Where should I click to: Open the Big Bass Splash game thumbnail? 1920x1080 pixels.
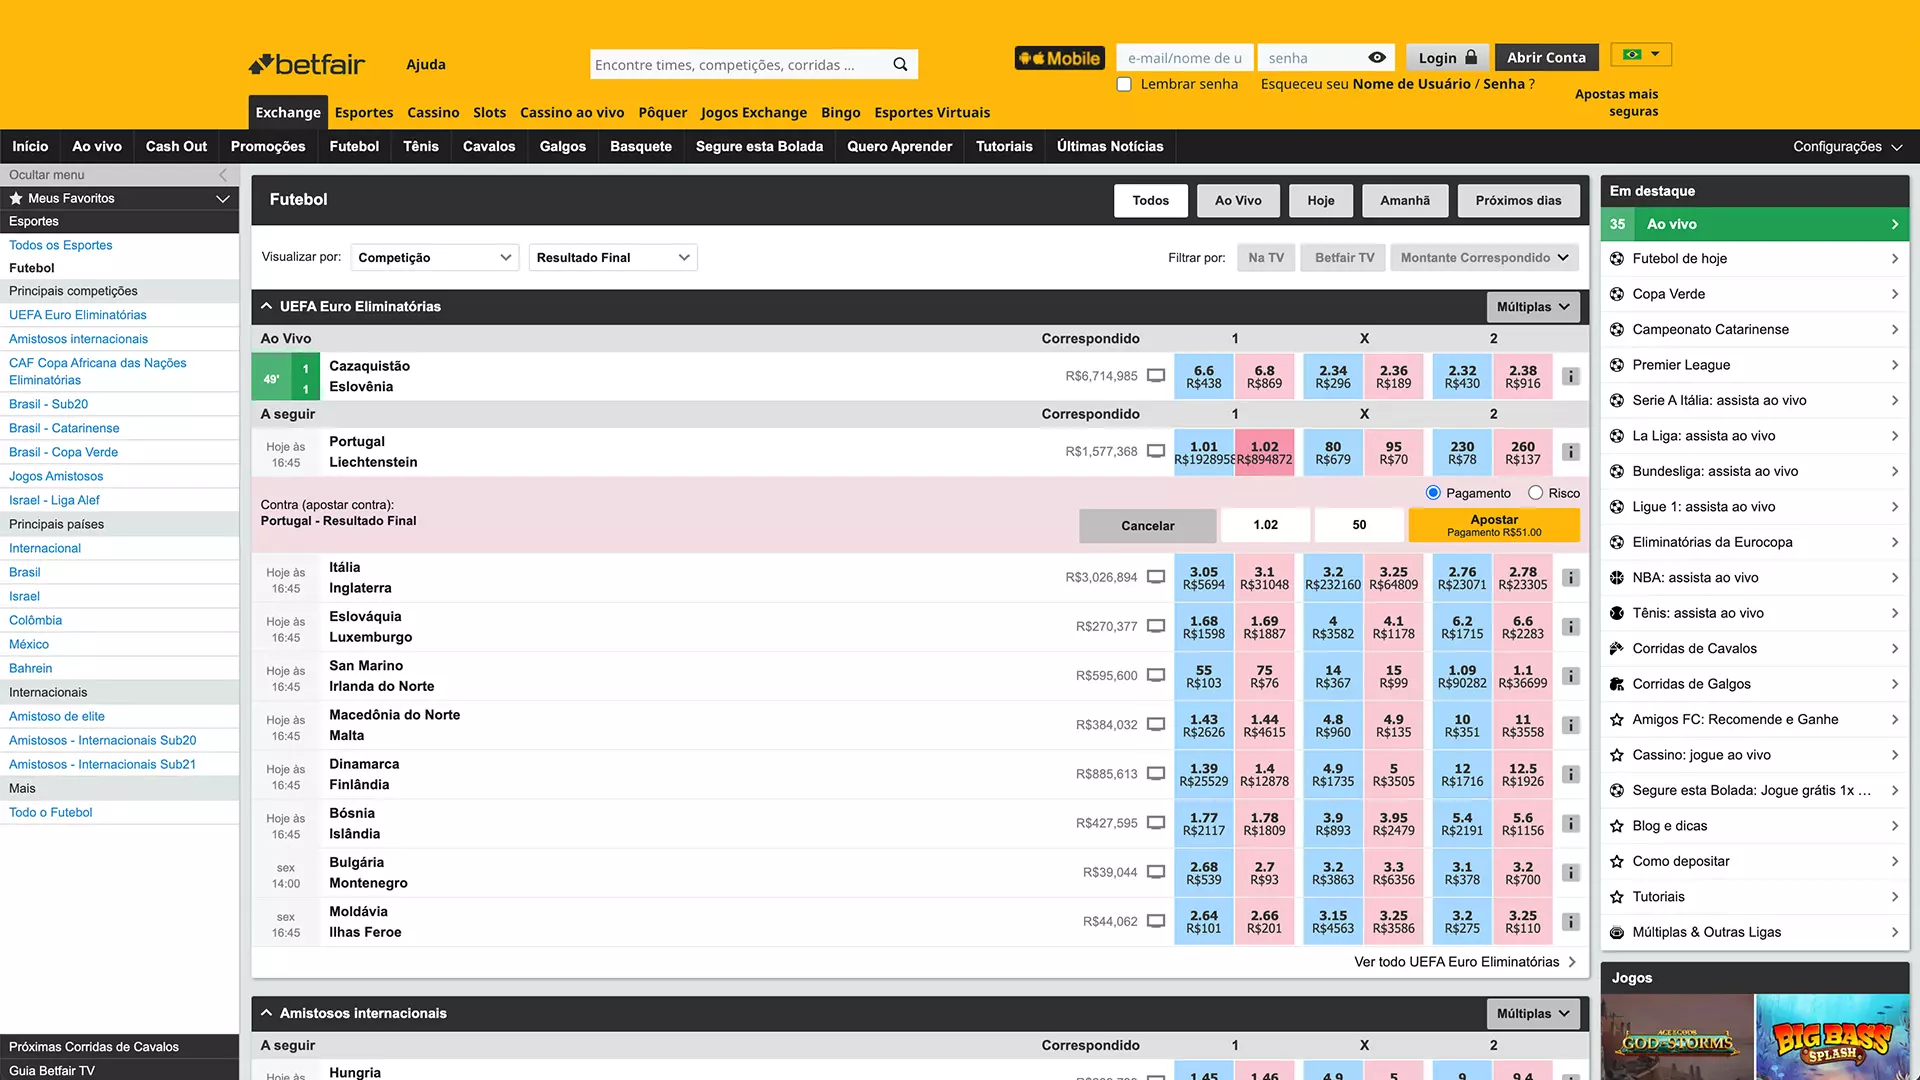click(x=1832, y=1037)
